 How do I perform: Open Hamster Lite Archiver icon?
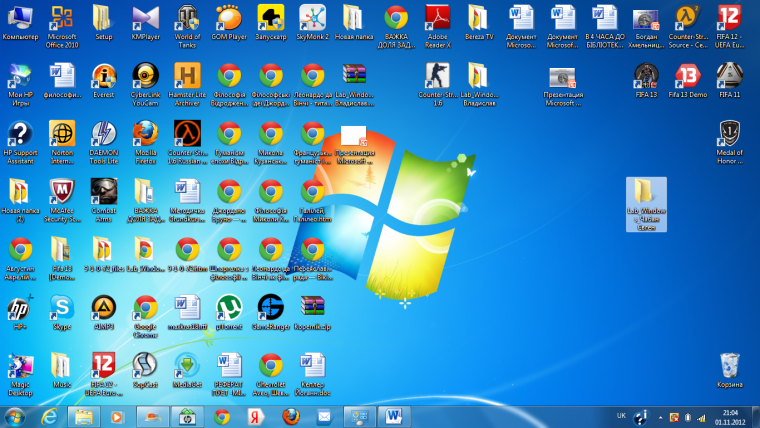point(187,76)
